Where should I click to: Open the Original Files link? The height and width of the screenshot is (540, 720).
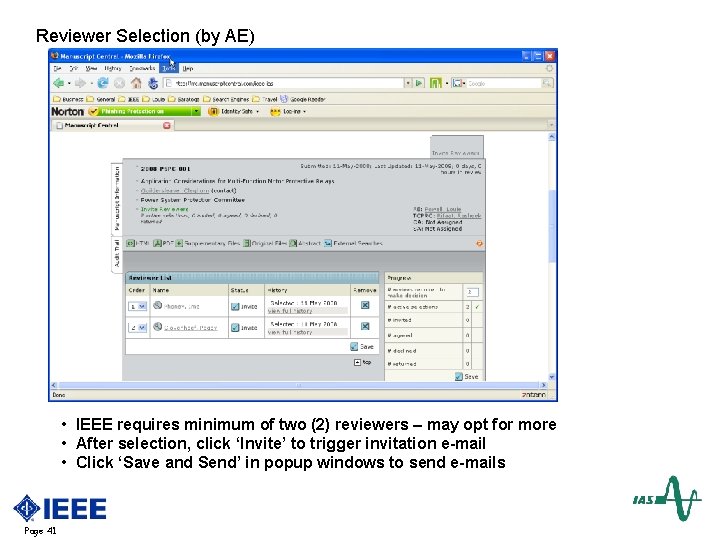[x=265, y=243]
